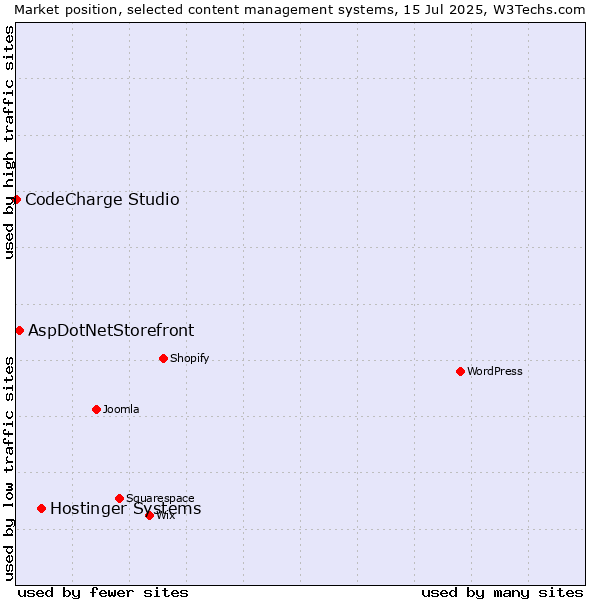
Task: Click the "Hostinger Systems" label text
Action: pyautogui.click(x=126, y=509)
